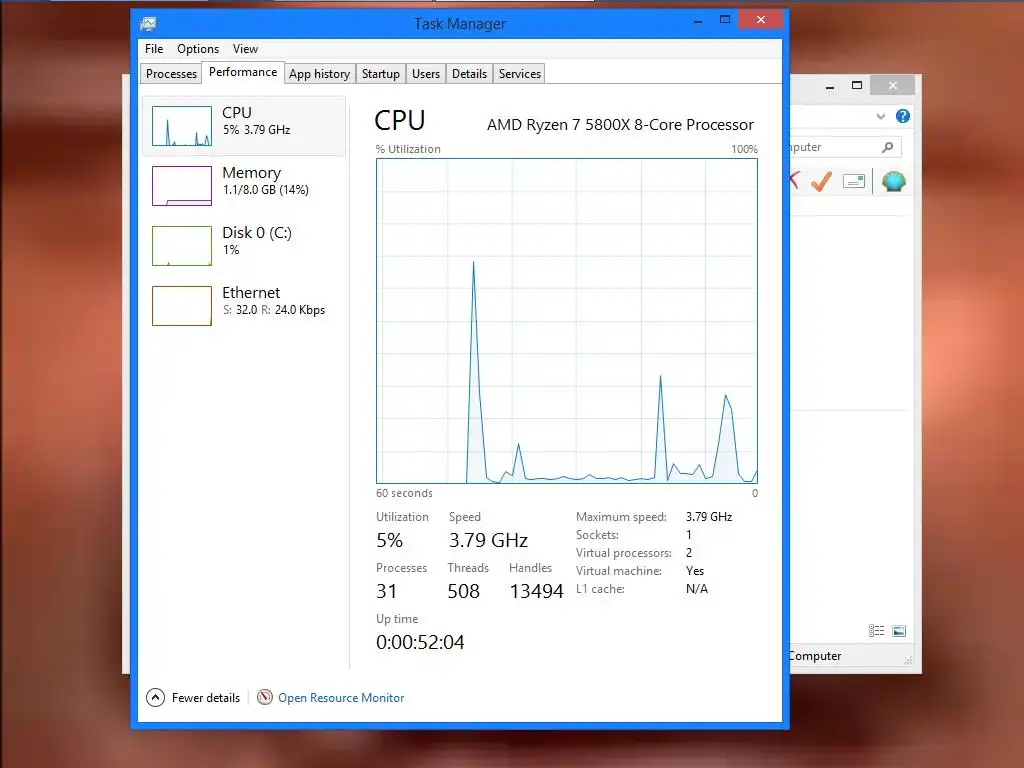
Task: Select the Ethernet mini graph thumbnail
Action: (x=182, y=306)
